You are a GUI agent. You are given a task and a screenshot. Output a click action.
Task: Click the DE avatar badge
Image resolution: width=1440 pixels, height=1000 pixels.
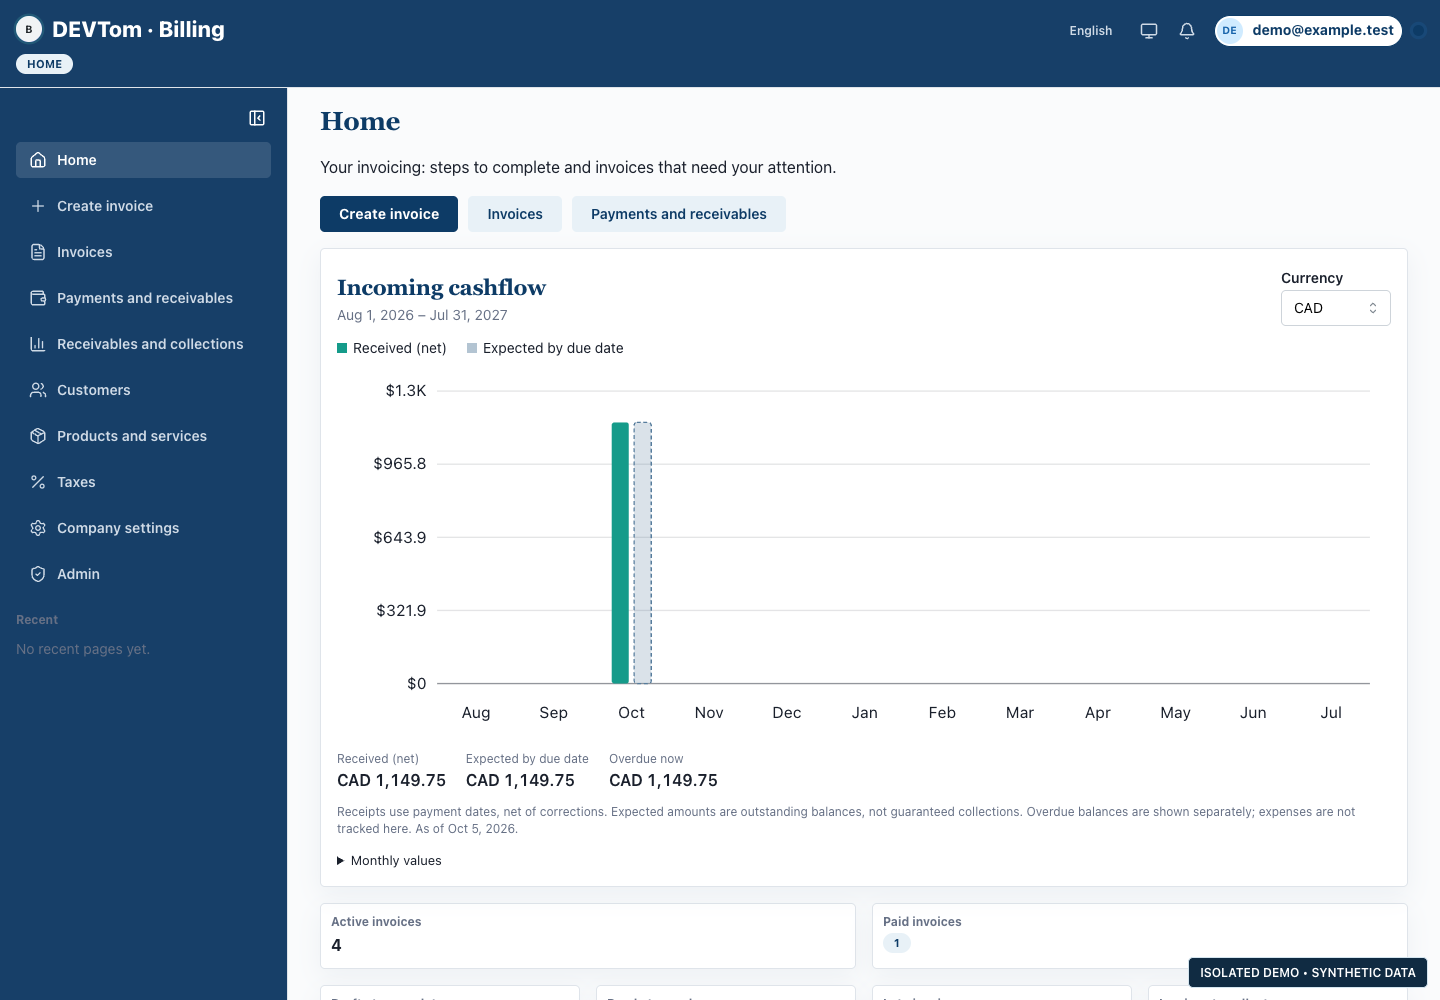tap(1230, 31)
